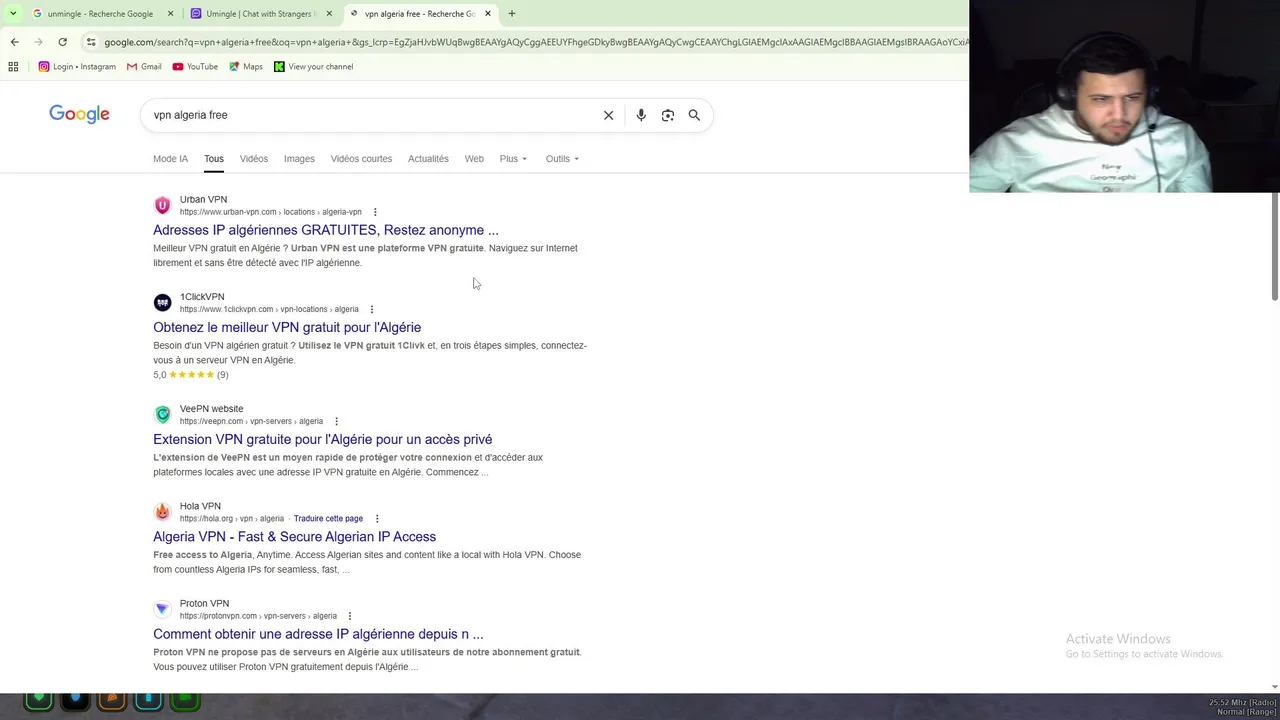1280x720 pixels.
Task: Open Comment obtenir une adresse IP algérienne link
Action: pyautogui.click(x=318, y=634)
